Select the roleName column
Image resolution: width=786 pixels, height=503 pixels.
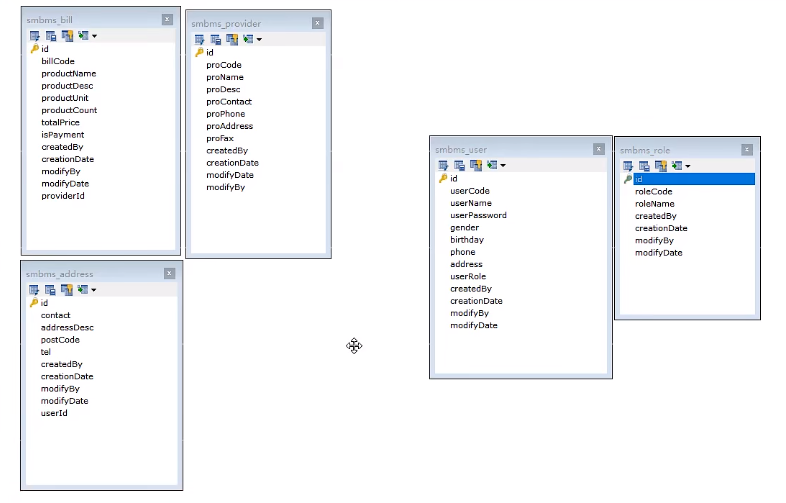coord(655,204)
